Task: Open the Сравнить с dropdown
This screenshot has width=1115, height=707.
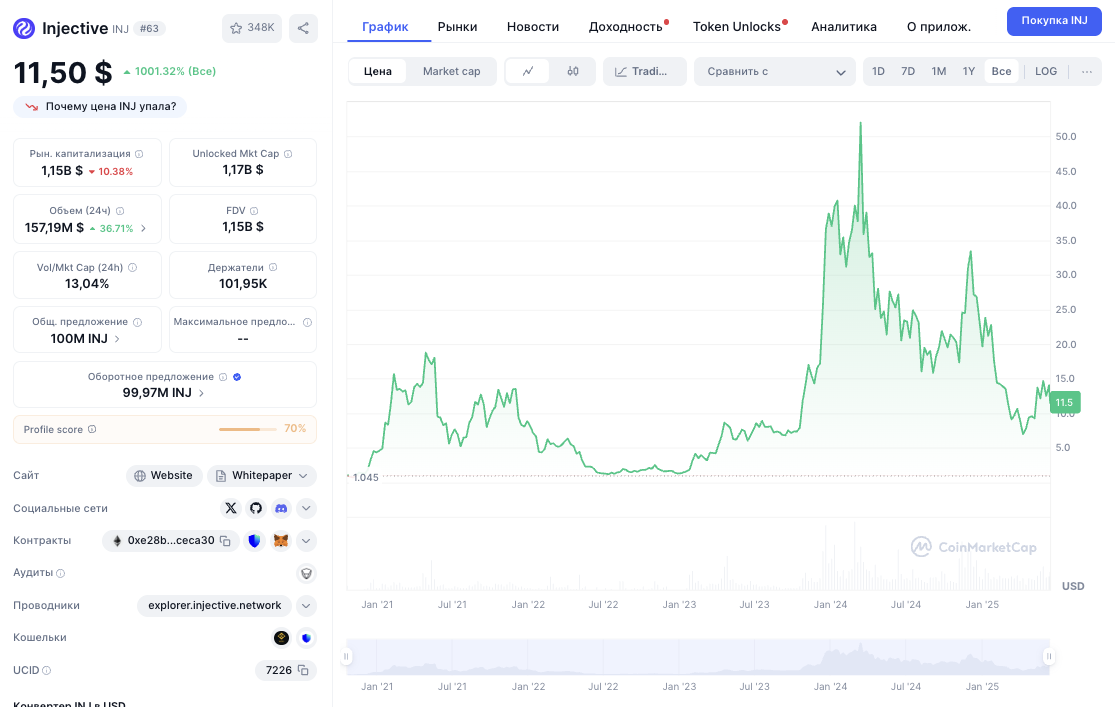Action: pyautogui.click(x=775, y=71)
